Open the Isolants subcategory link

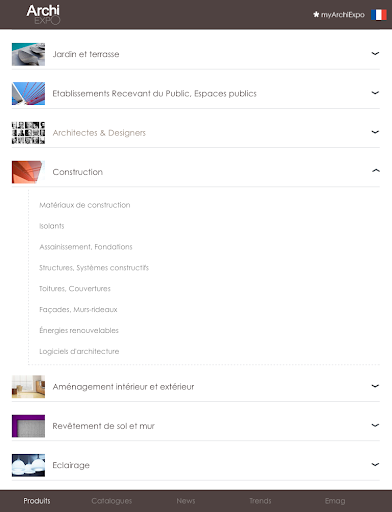tap(52, 226)
